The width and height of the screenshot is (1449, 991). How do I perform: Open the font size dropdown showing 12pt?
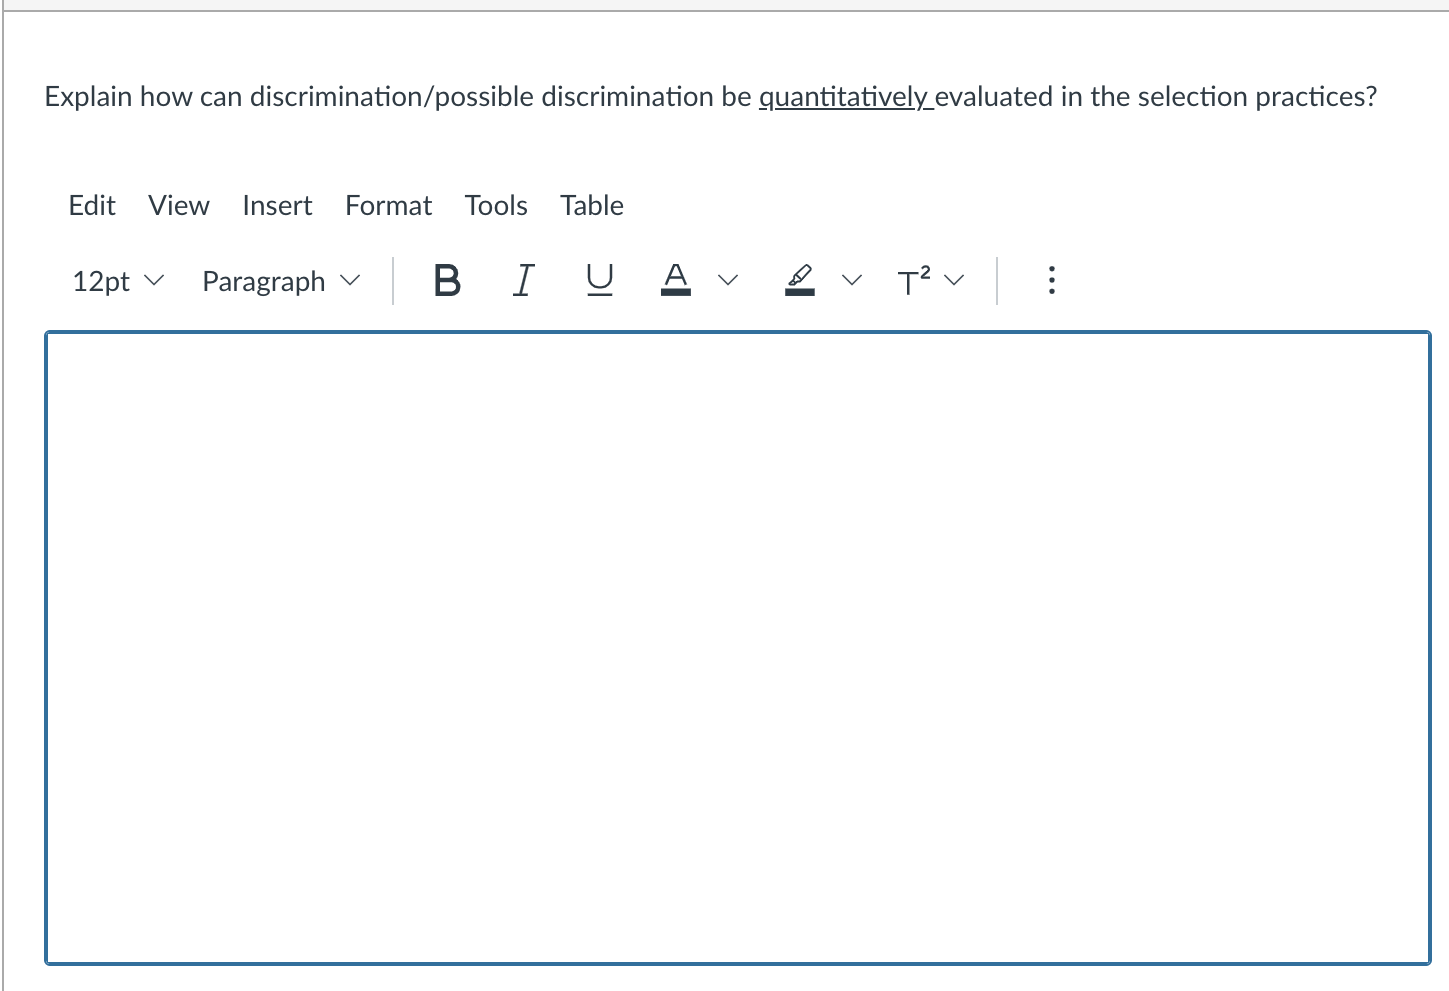coord(116,281)
